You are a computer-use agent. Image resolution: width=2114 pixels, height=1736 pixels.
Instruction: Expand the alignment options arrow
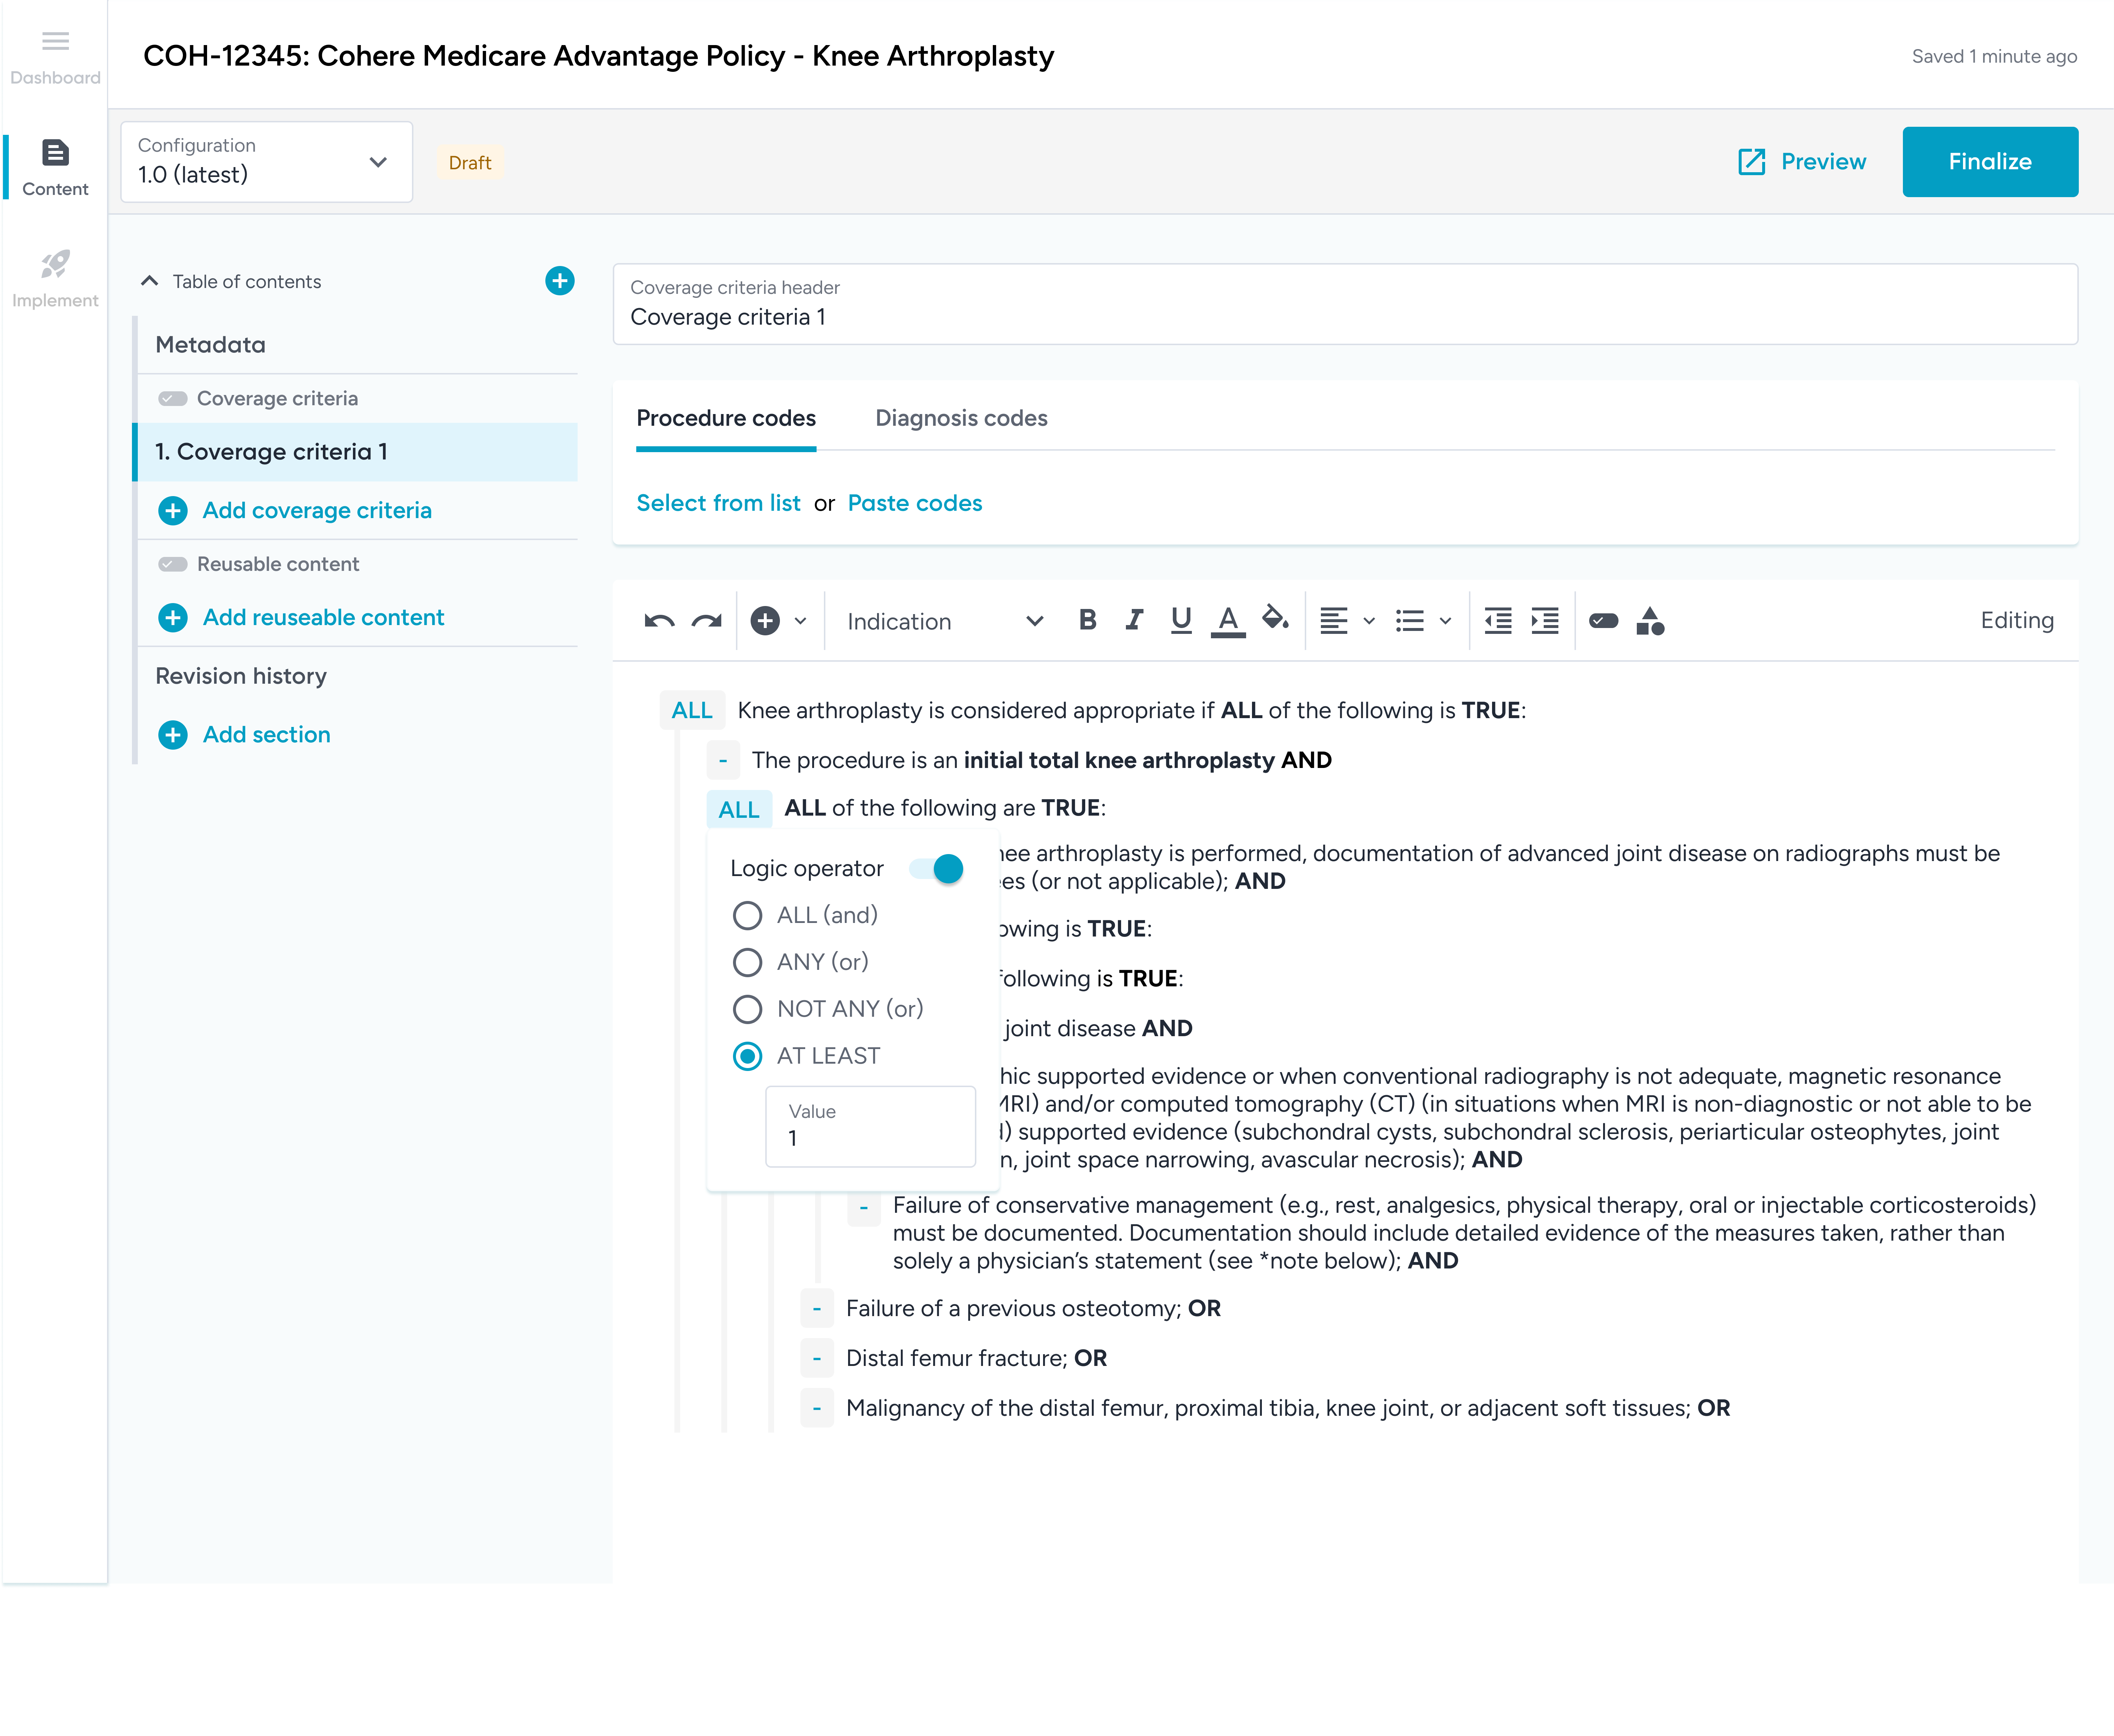1369,621
